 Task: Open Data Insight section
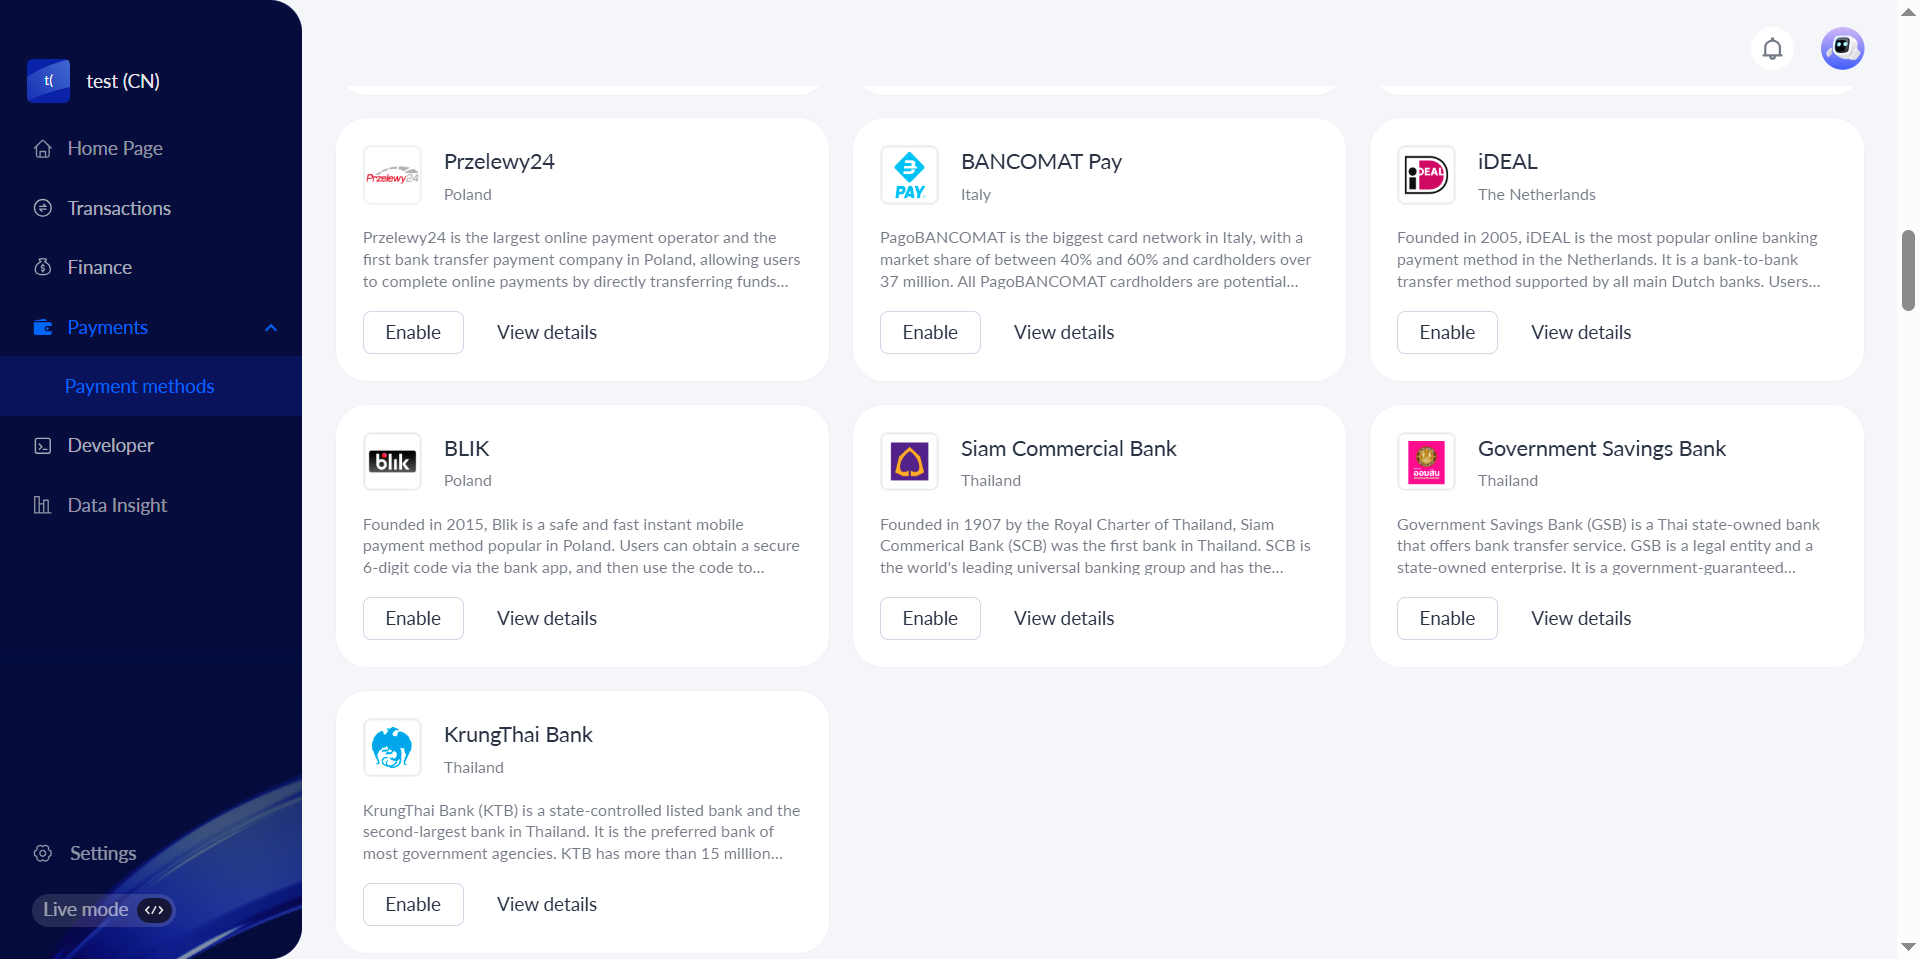coord(117,506)
